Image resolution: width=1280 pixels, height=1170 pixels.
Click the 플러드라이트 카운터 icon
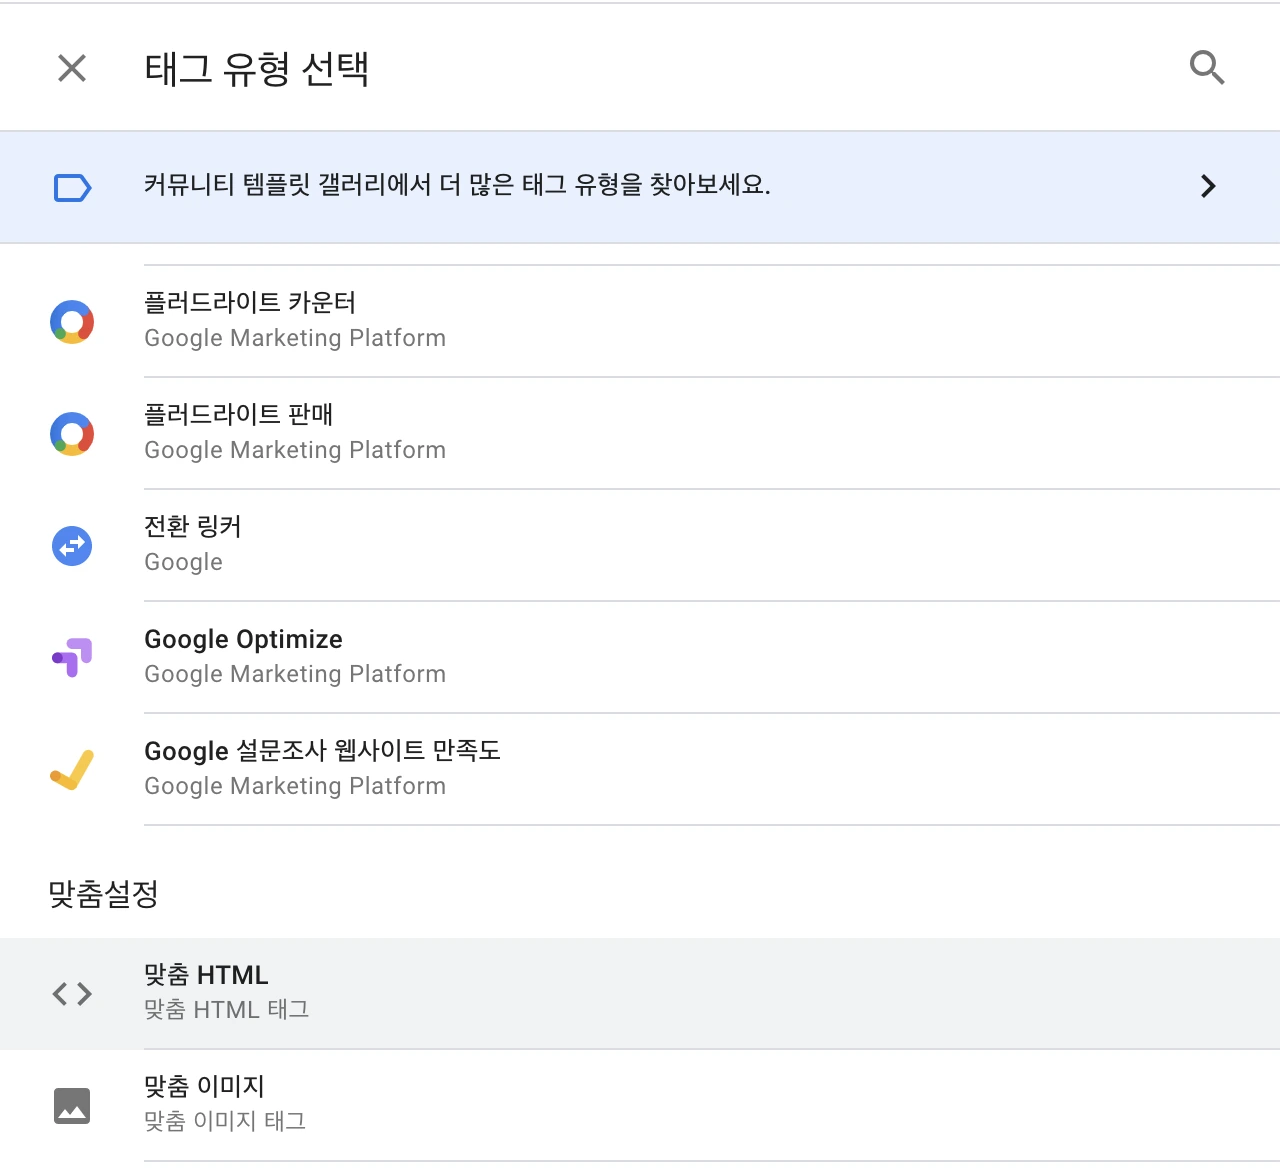coord(72,322)
